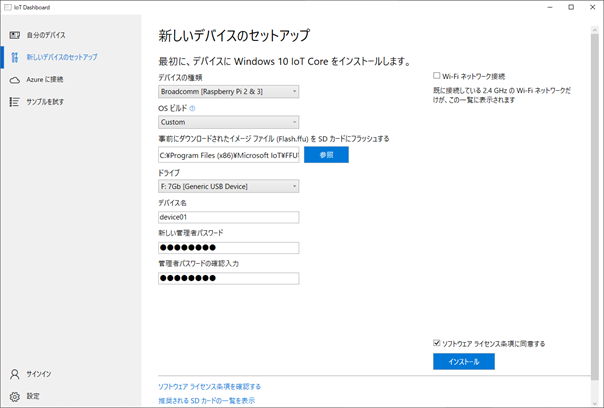Expand the device type Broadcomm dropdown
The image size is (604, 408).
coord(228,92)
